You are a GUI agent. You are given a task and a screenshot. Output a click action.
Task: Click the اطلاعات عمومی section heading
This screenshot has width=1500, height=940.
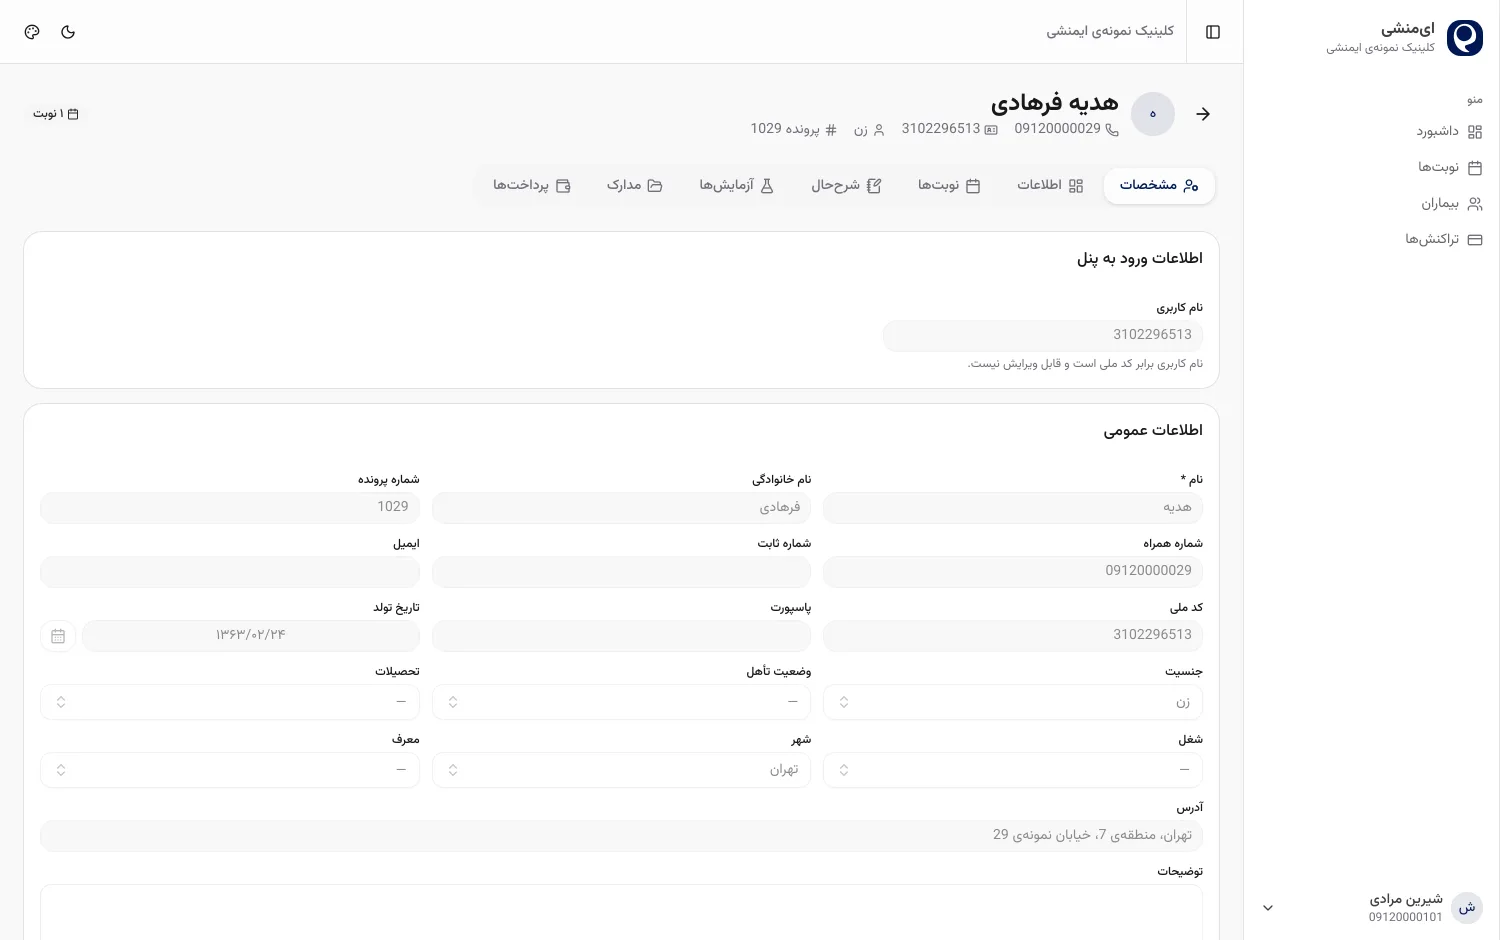pyautogui.click(x=1153, y=430)
